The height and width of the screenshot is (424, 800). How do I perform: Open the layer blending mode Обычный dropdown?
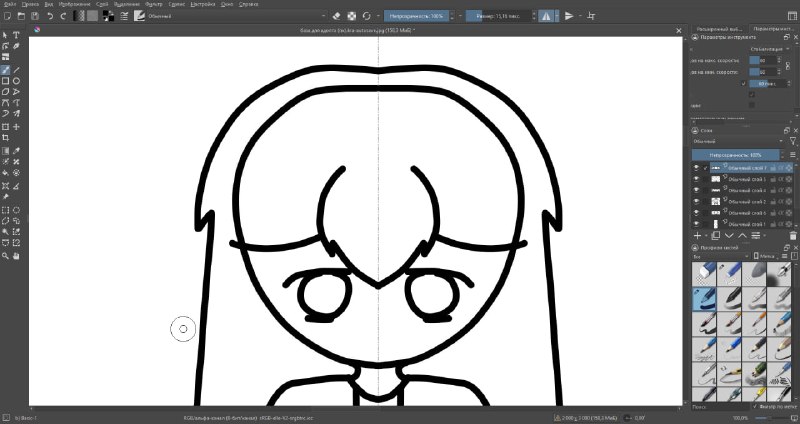pos(738,141)
